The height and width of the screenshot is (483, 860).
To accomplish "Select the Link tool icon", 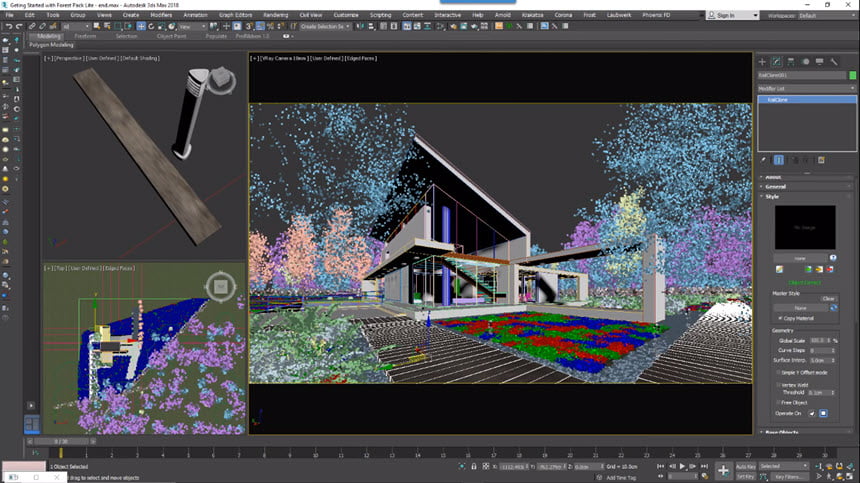I will click(x=32, y=26).
